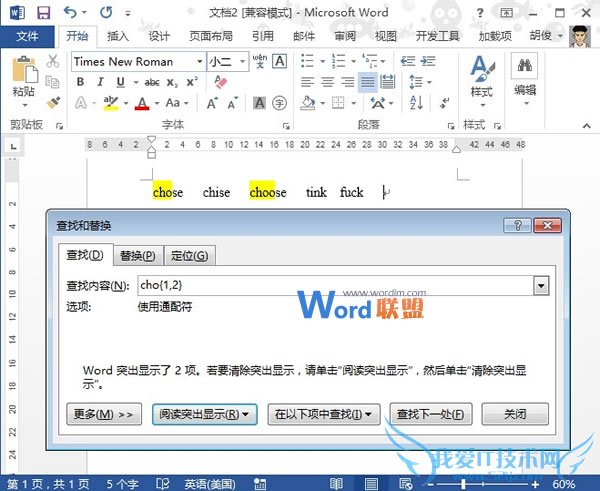Clear all formatting with eraser icon

(x=221, y=82)
